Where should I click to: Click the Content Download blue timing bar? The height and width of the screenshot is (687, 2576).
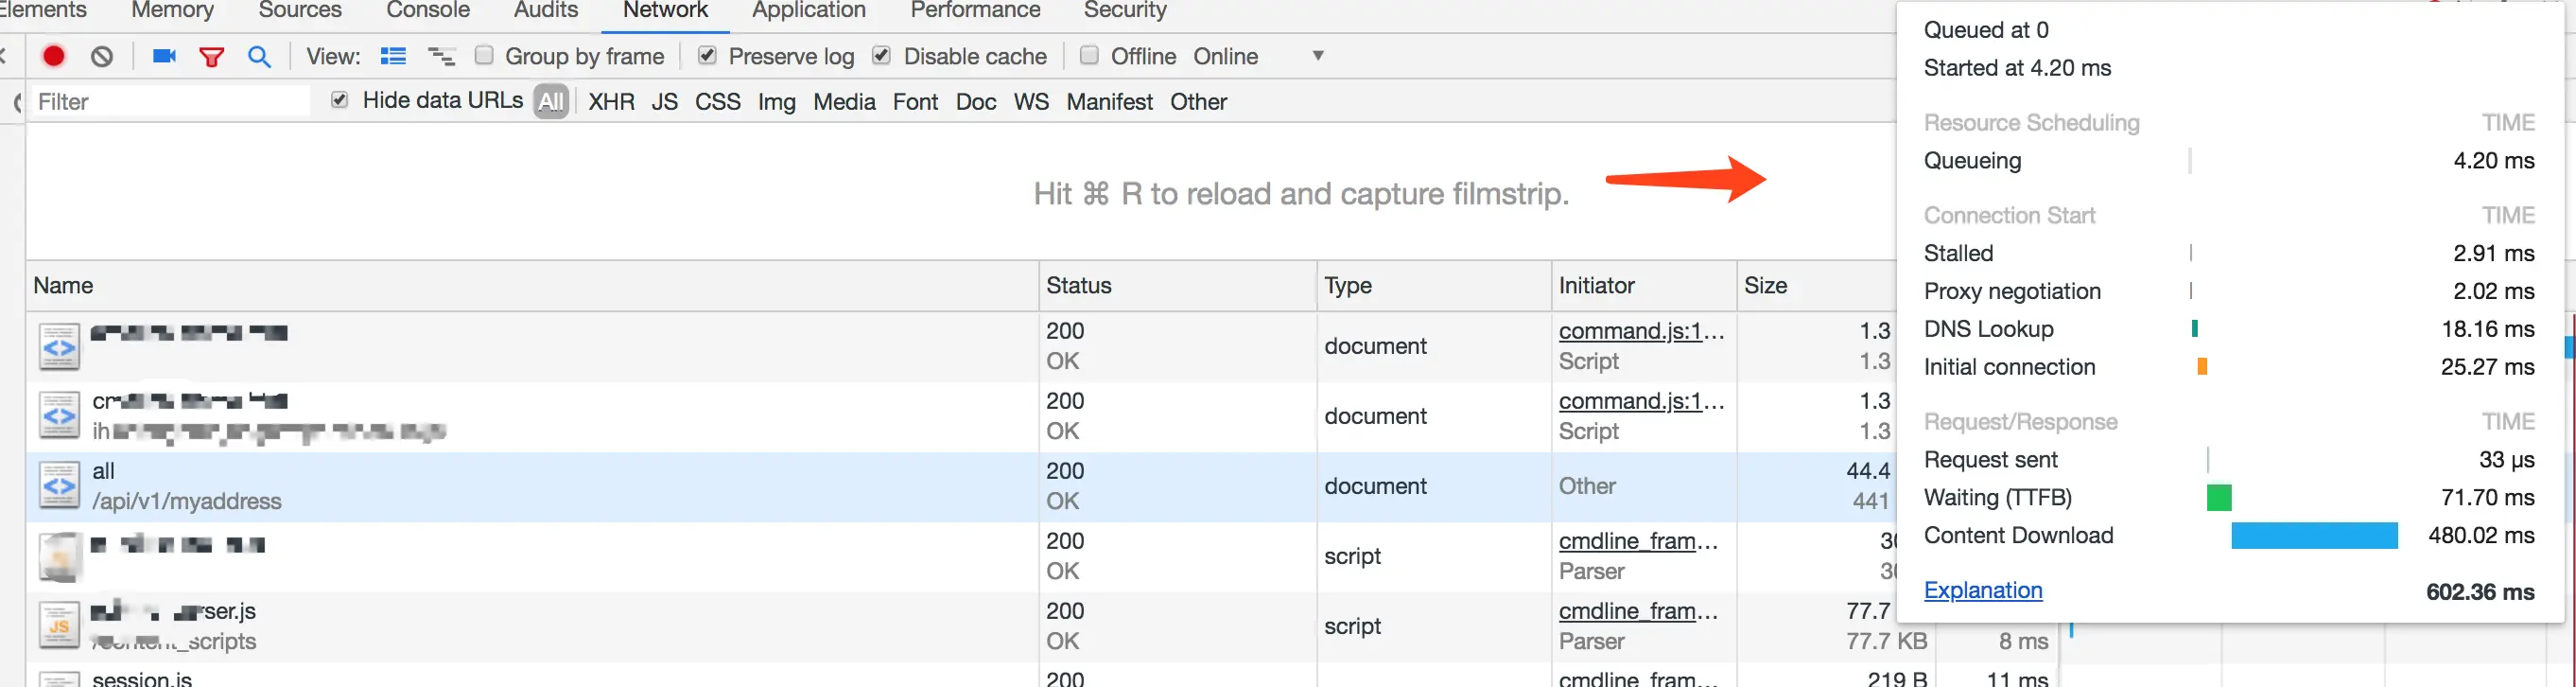[x=2314, y=536]
